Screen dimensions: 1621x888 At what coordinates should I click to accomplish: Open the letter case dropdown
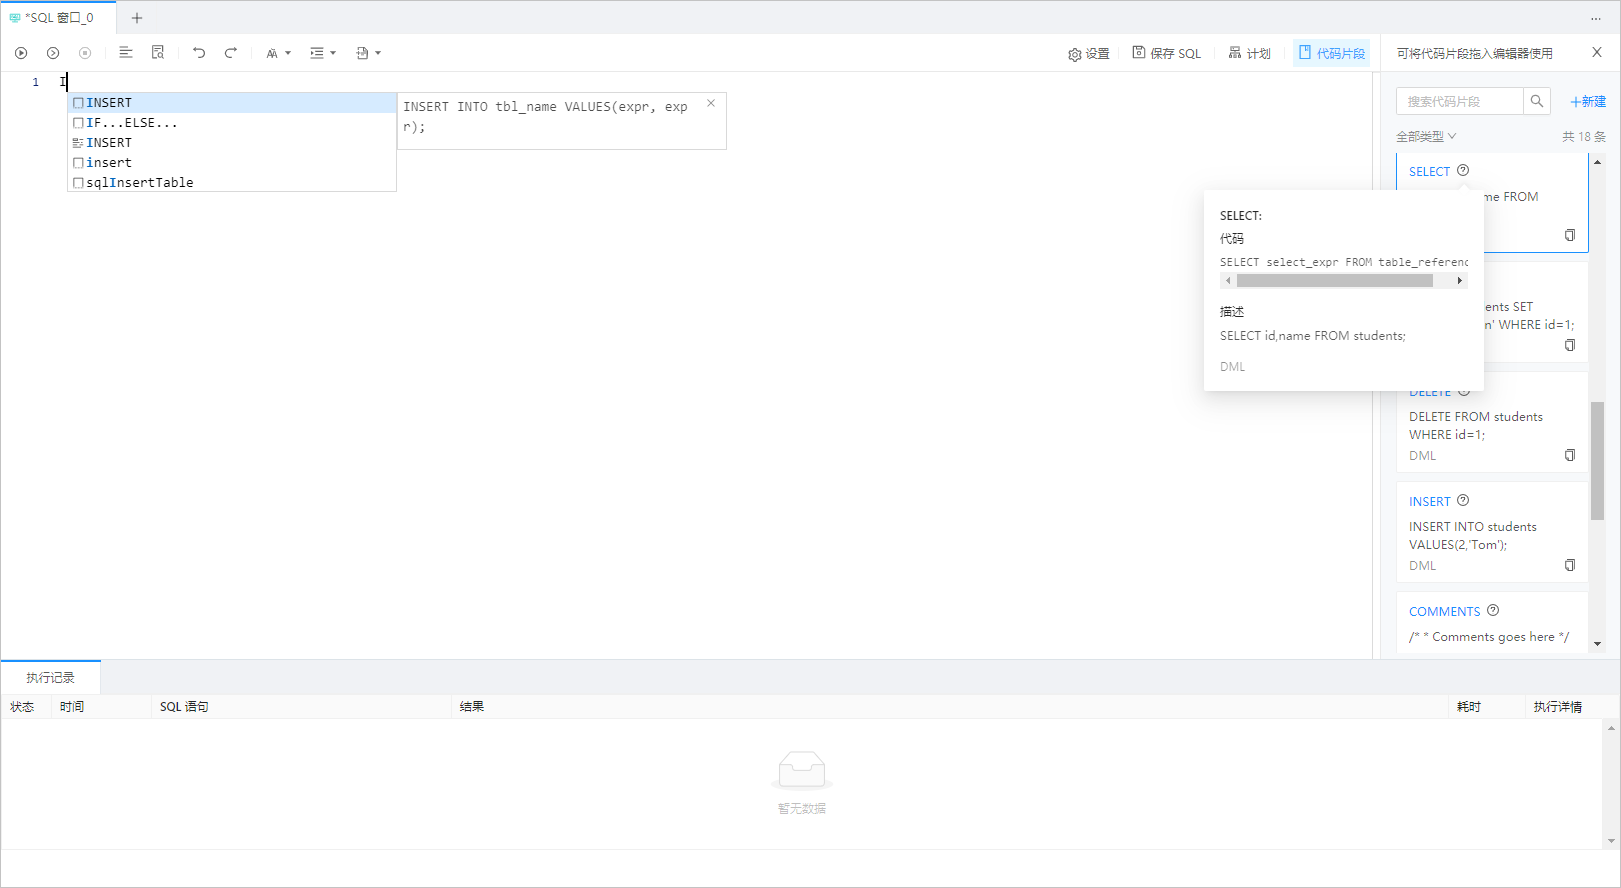278,53
